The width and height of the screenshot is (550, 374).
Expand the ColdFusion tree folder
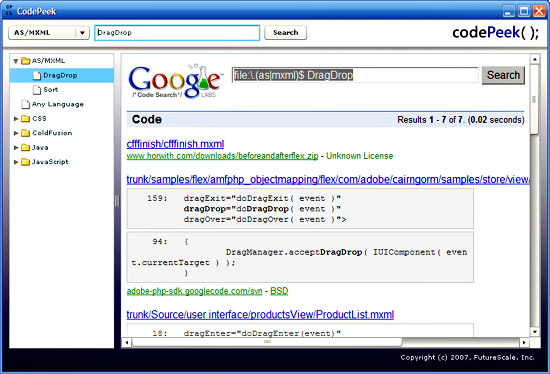point(16,133)
